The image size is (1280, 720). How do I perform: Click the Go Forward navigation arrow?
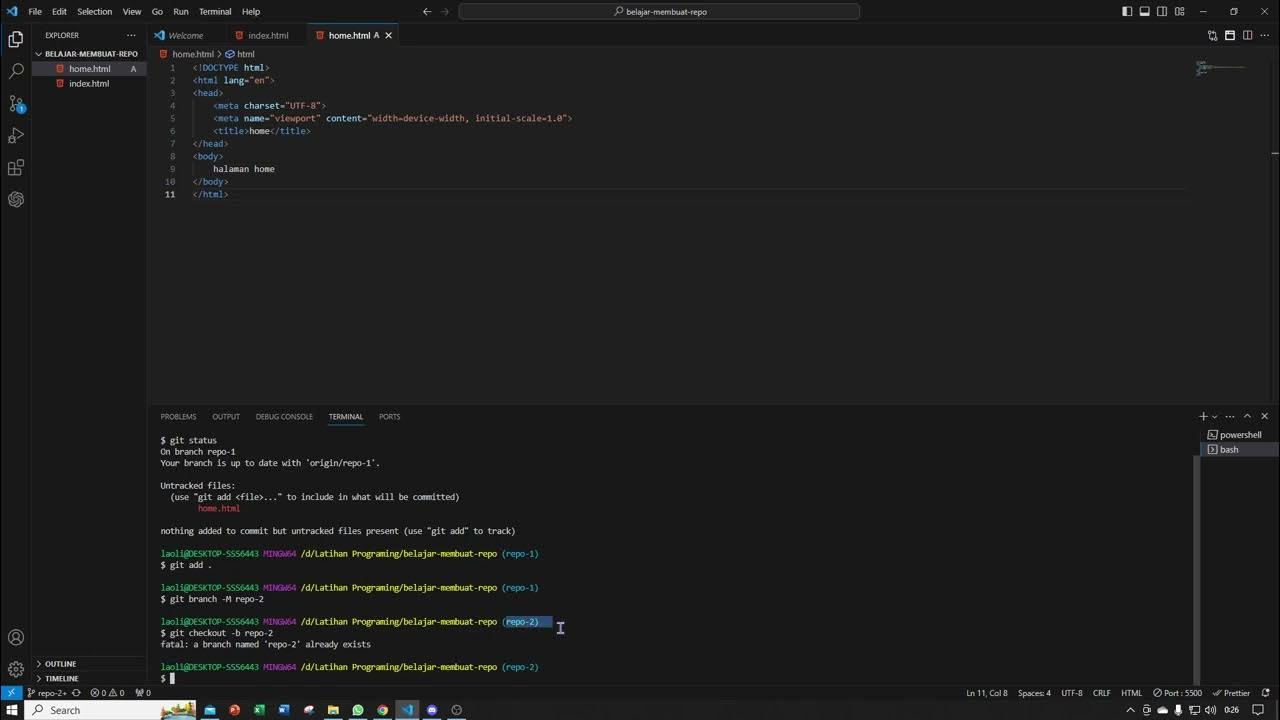click(x=446, y=12)
